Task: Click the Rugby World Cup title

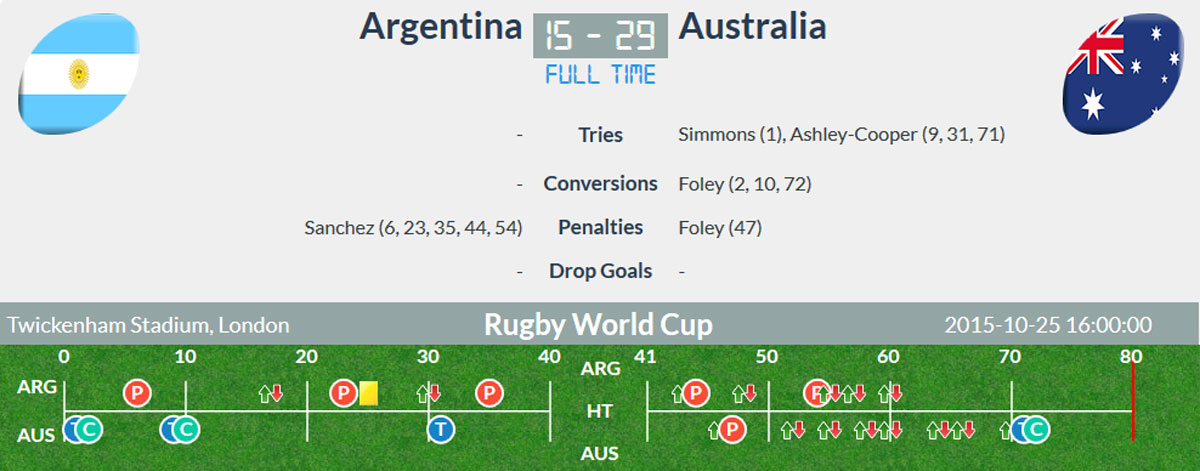Action: [598, 325]
